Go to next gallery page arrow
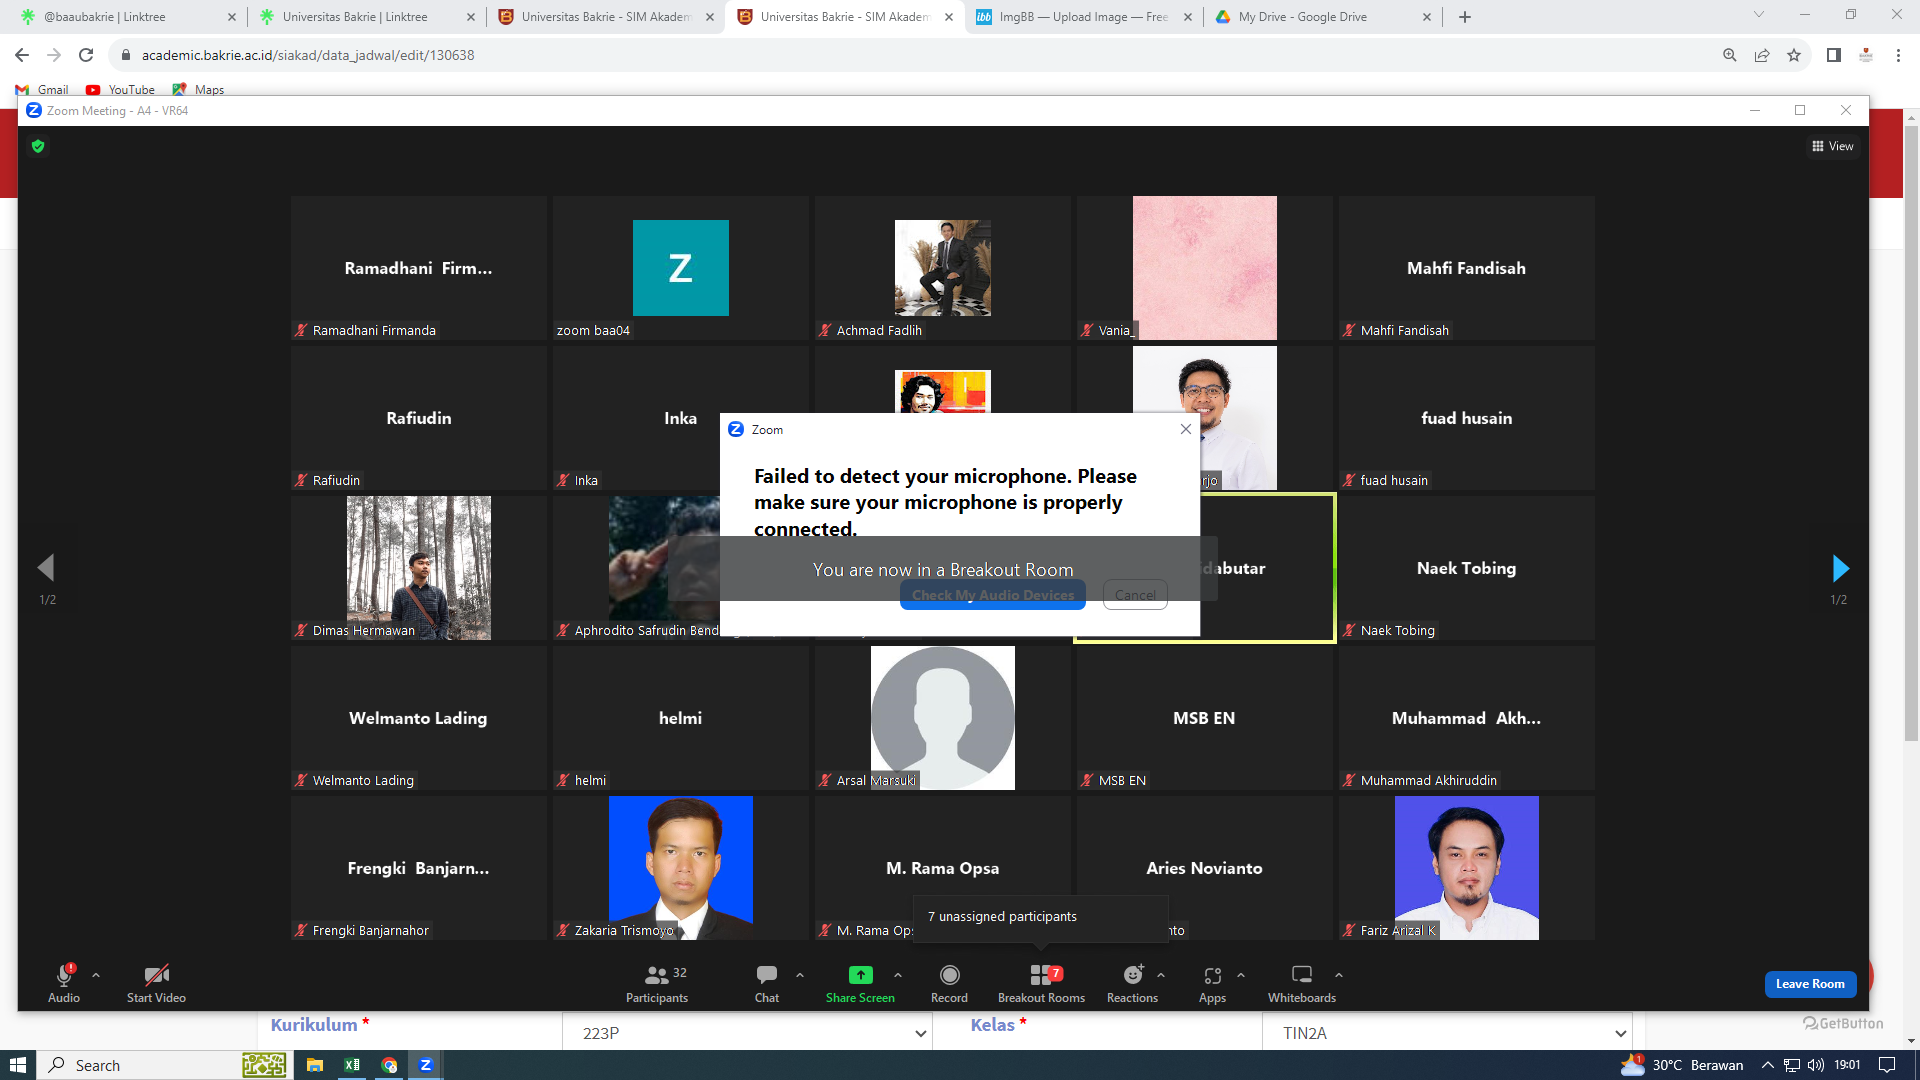 click(1840, 568)
